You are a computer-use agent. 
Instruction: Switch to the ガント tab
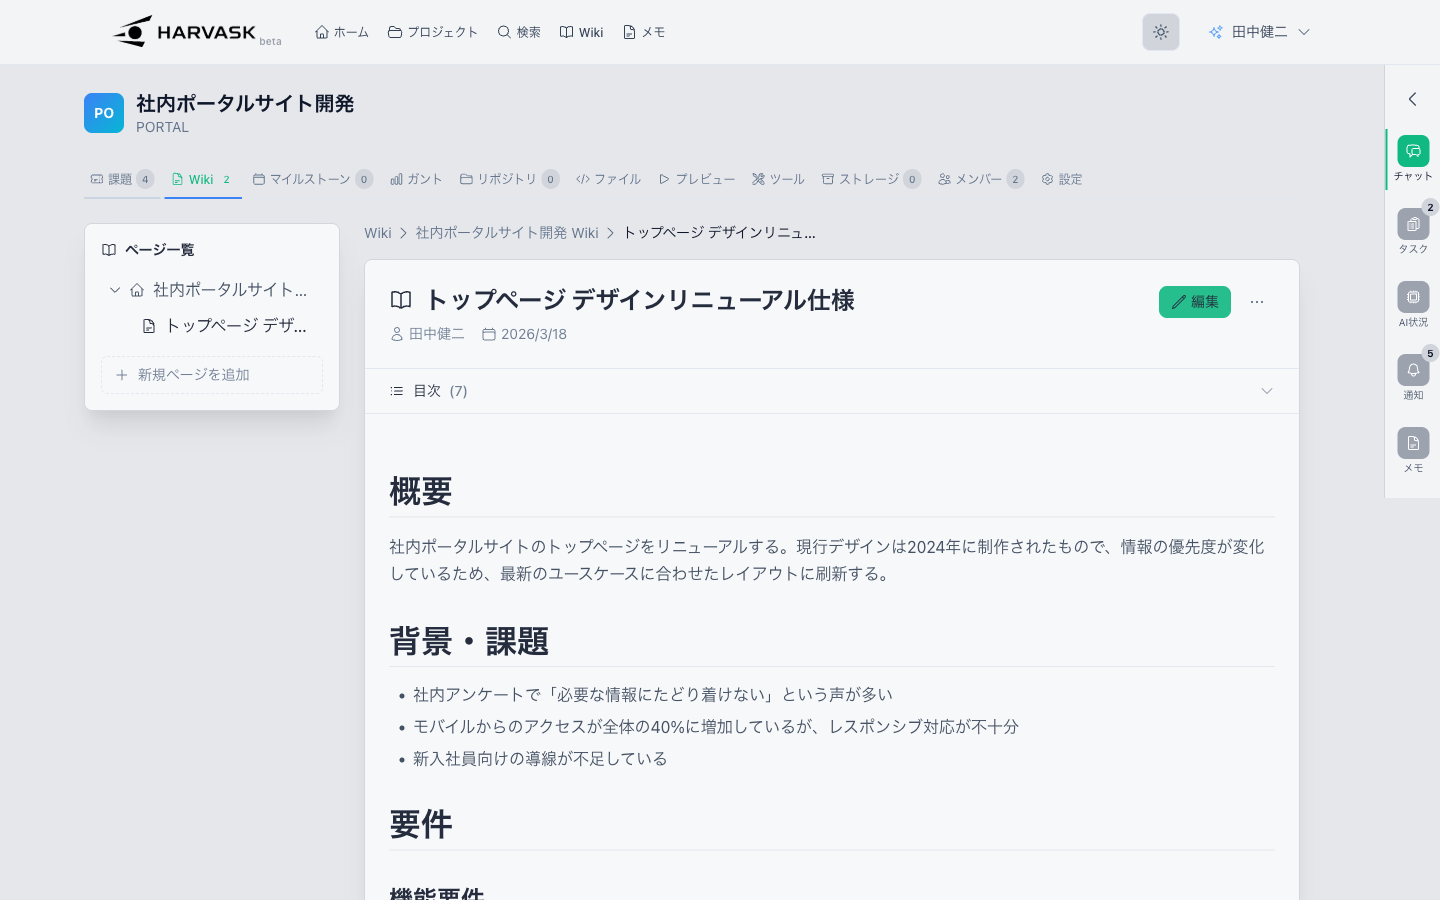coord(416,179)
